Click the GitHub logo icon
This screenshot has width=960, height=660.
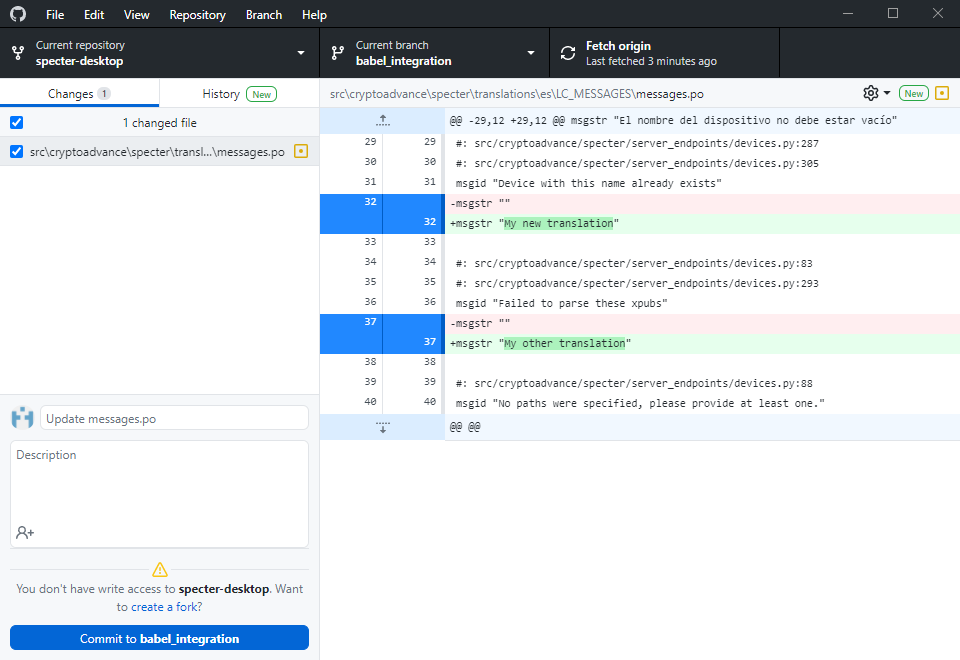(x=18, y=14)
